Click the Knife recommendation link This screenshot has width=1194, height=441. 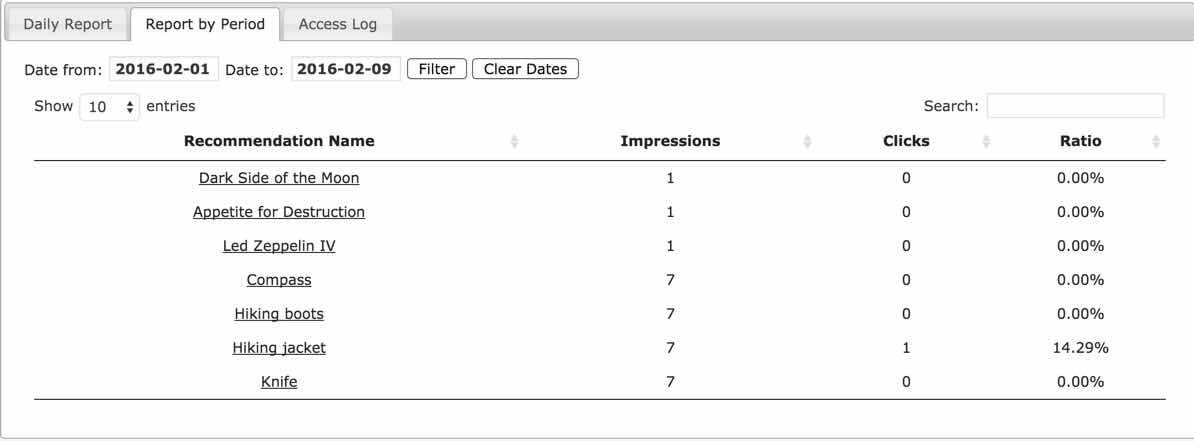[279, 382]
